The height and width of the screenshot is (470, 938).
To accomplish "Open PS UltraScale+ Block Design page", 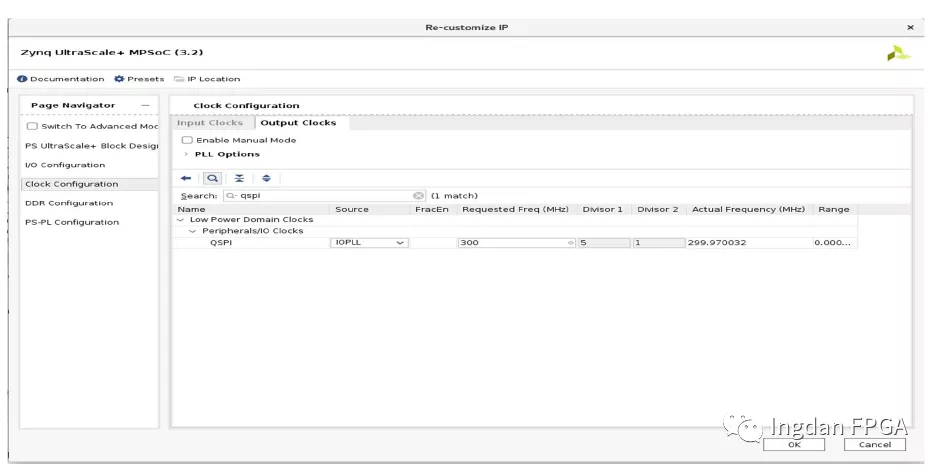I will (92, 146).
